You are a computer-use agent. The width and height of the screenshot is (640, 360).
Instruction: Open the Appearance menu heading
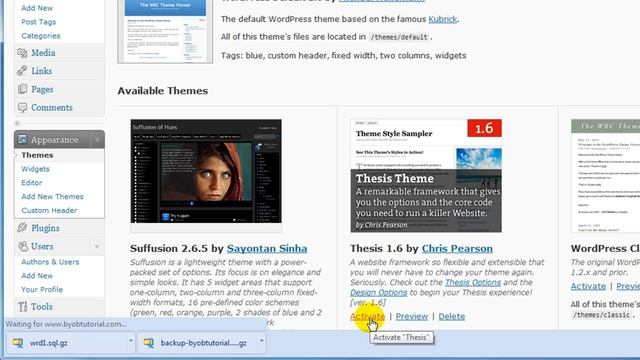click(54, 140)
